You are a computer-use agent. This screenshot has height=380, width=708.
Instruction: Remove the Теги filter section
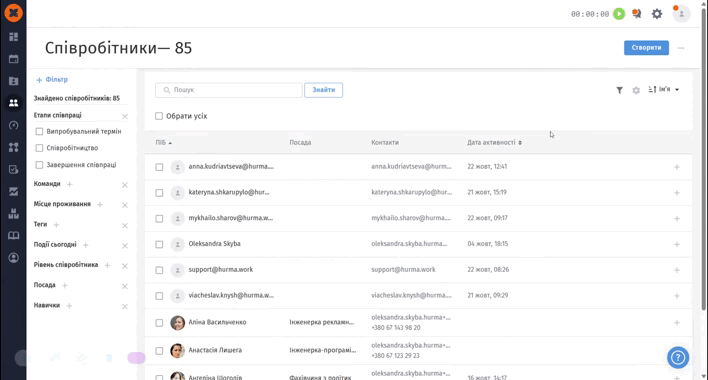click(125, 226)
